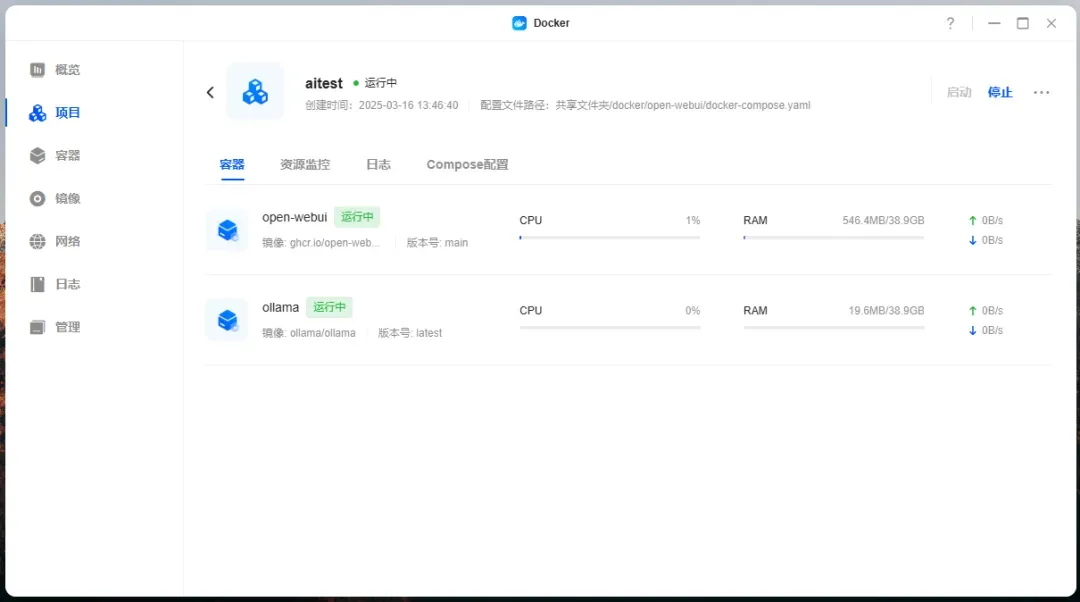This screenshot has width=1080, height=602.
Task: Click the ollama container name
Action: [280, 307]
